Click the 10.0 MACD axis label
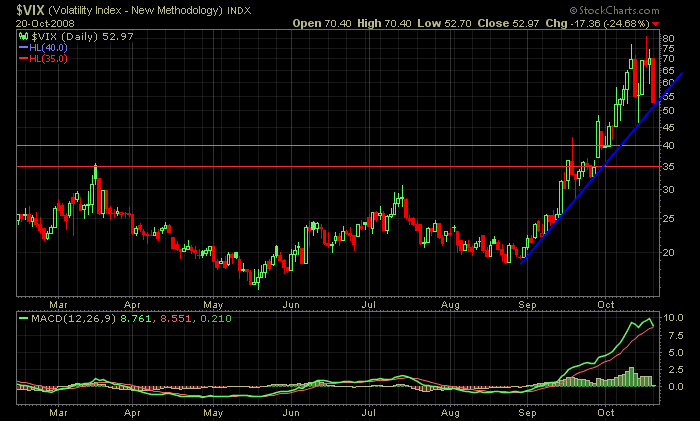The height and width of the screenshot is (421, 700). pyautogui.click(x=673, y=318)
